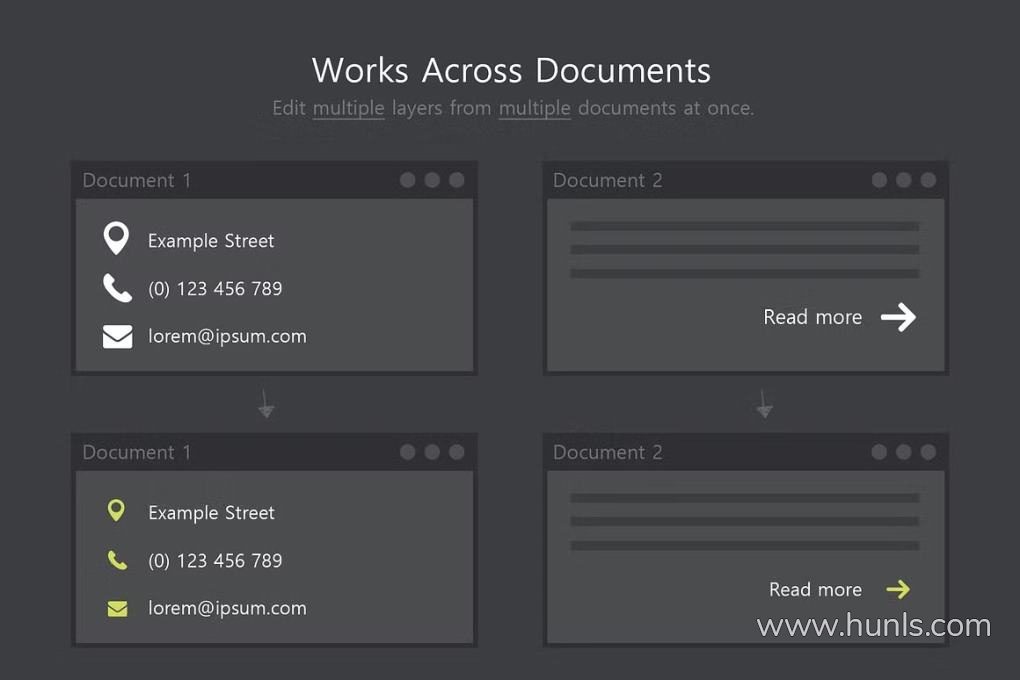Click the bottom Document 2 window title
1020x680 pixels.
pos(608,452)
